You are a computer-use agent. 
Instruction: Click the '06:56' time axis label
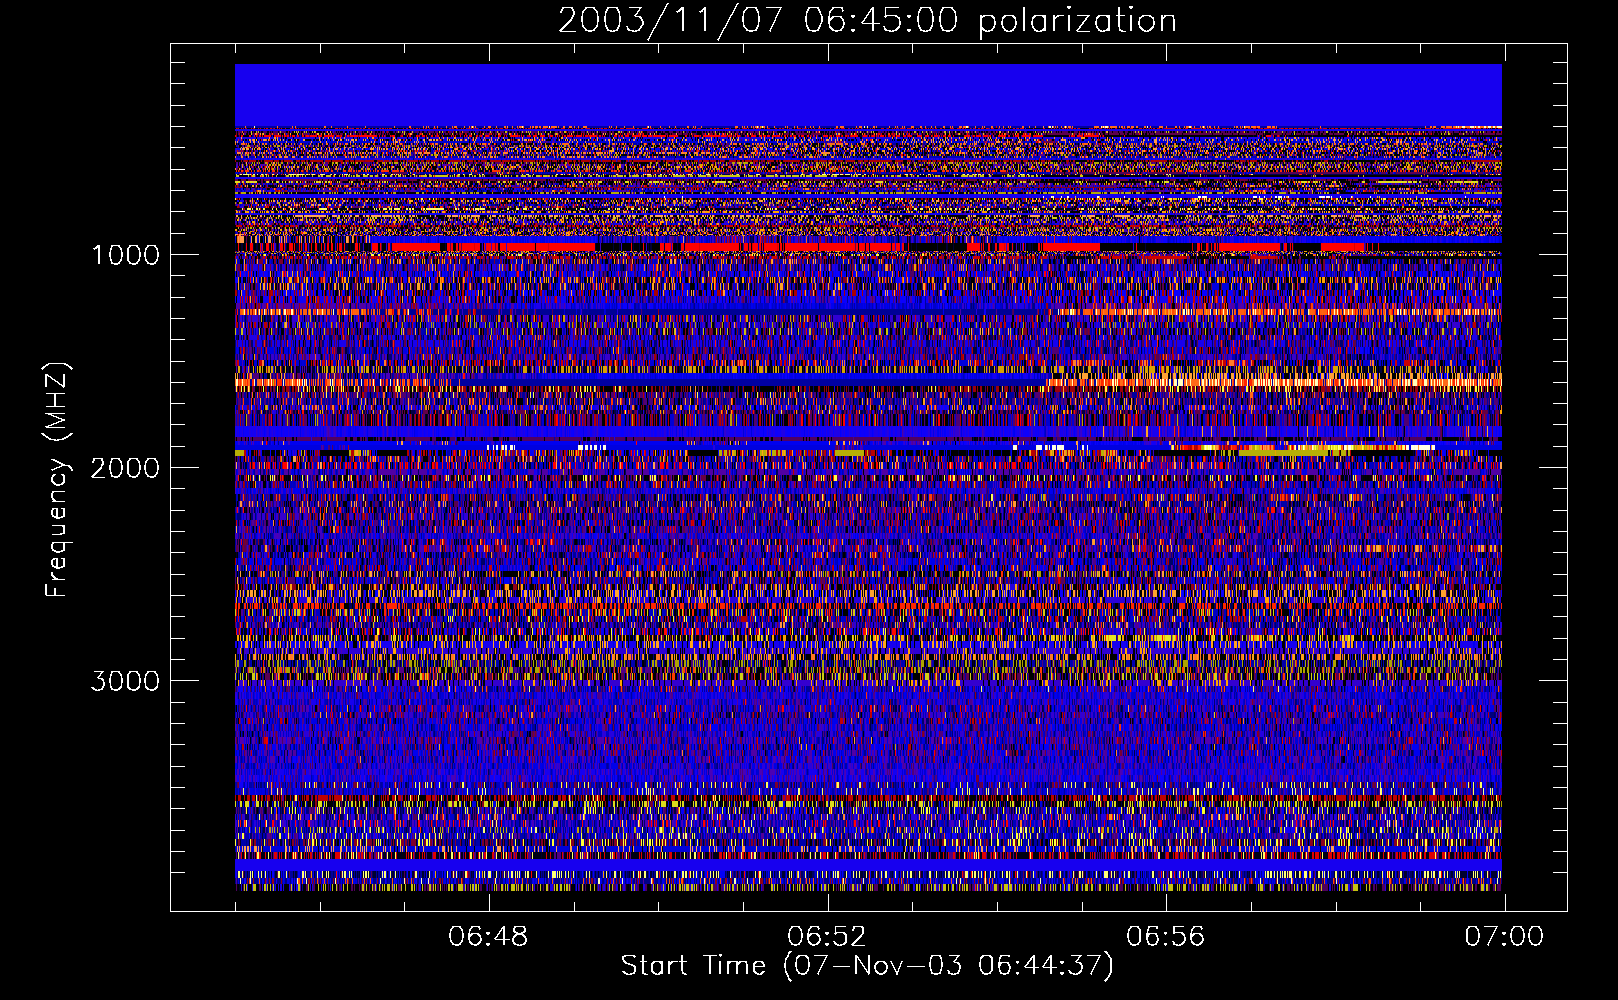click(1166, 937)
